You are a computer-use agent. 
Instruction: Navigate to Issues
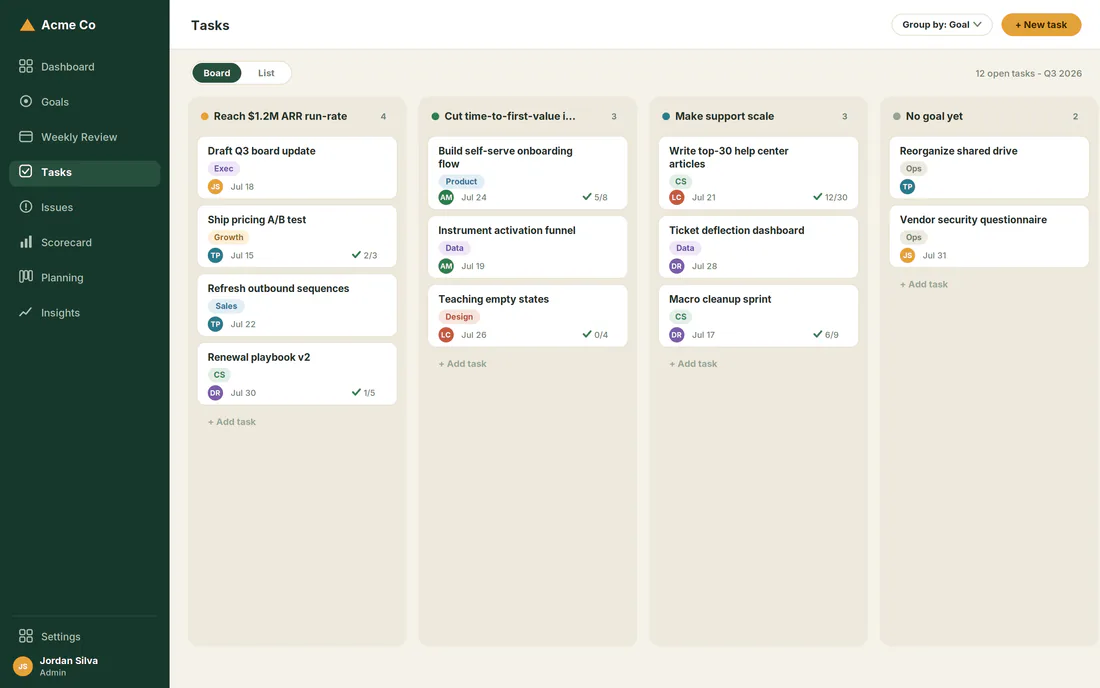pyautogui.click(x=84, y=207)
